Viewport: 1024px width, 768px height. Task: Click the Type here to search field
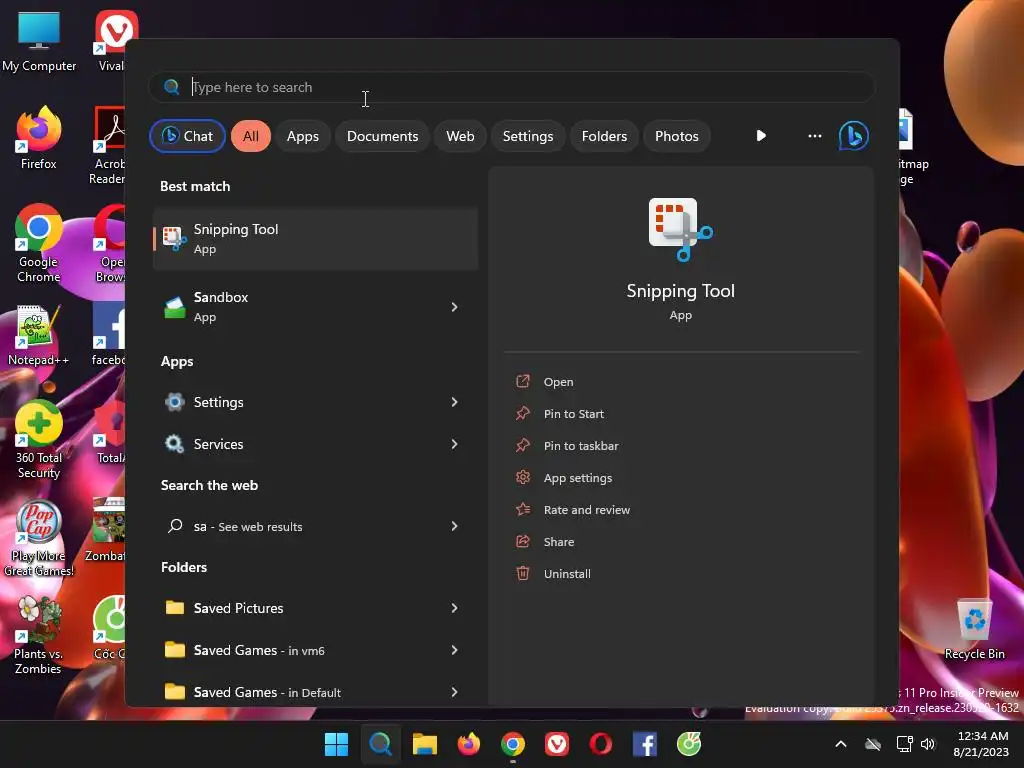(511, 87)
